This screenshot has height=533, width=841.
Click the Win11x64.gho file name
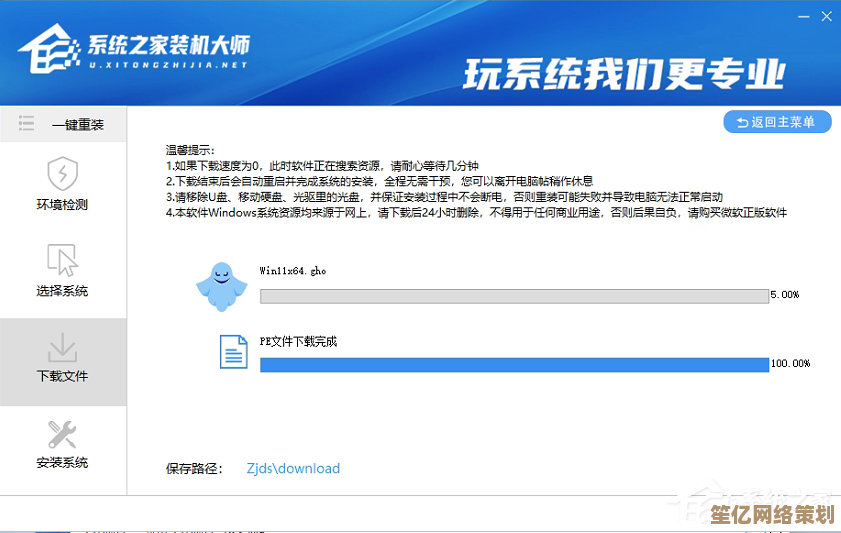pos(293,271)
